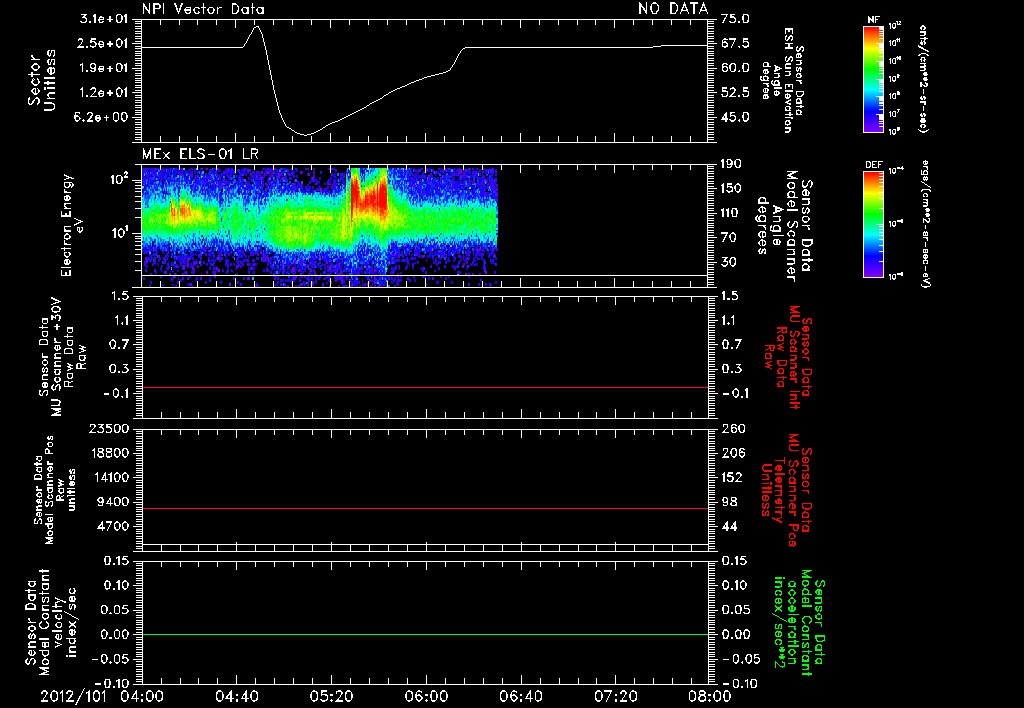
Task: Click the "ESH Sun Elevation Angle" label
Action: (x=782, y=80)
